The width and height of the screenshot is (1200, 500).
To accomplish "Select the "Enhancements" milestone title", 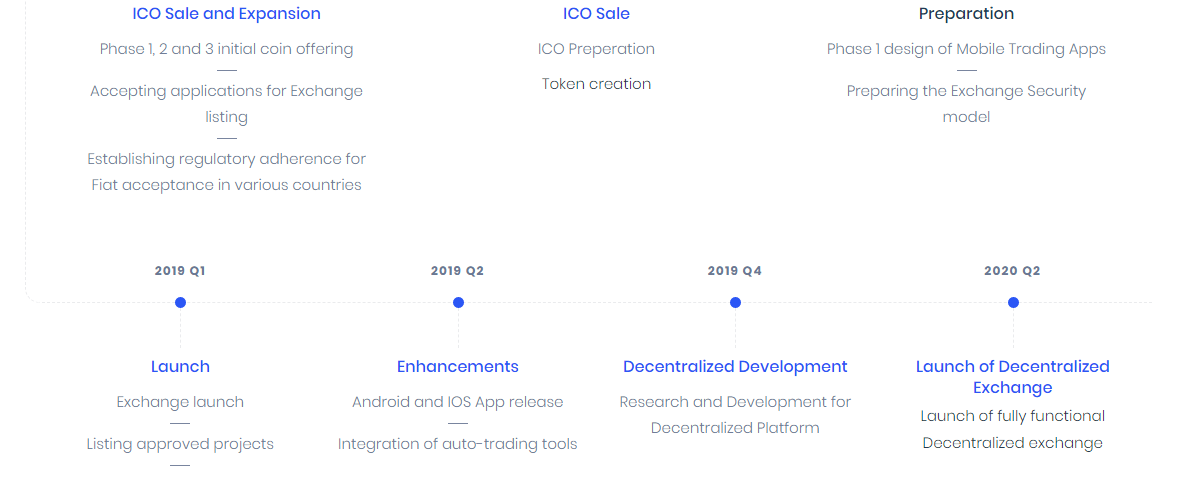I will point(458,367).
